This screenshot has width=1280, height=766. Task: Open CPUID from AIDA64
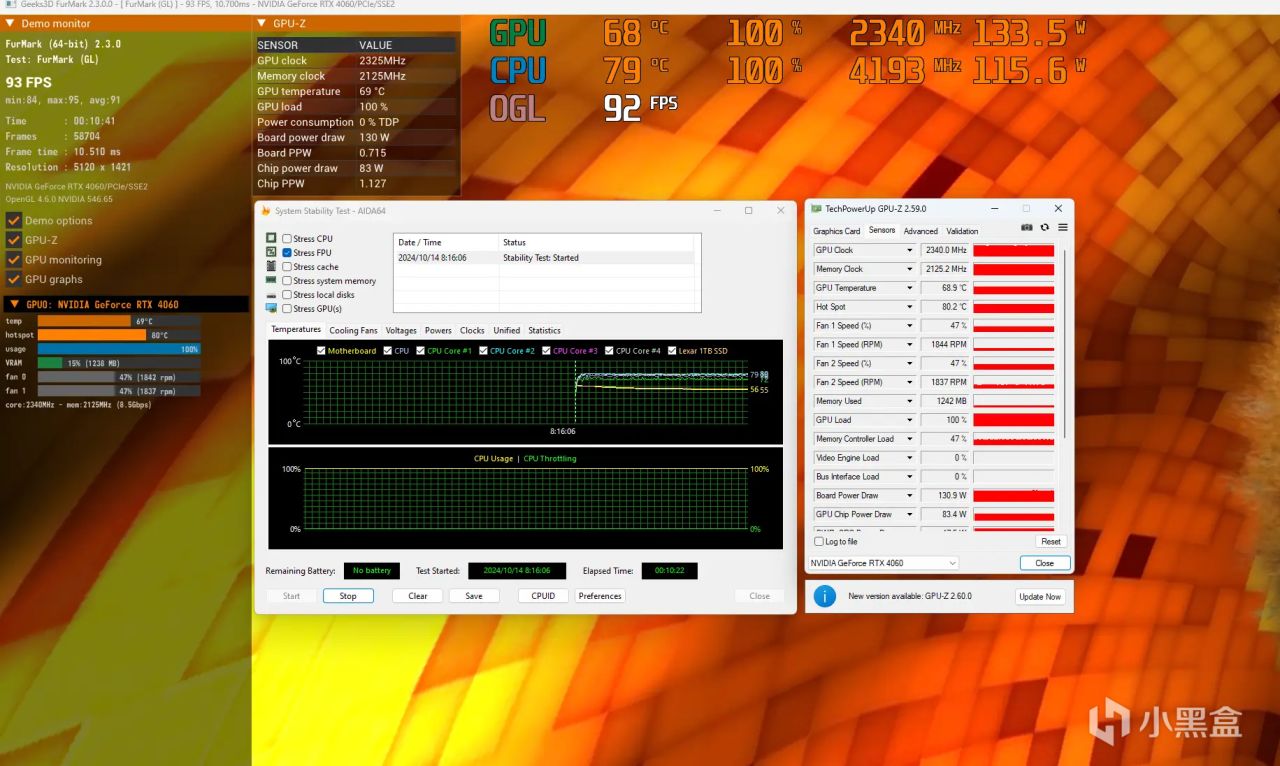[543, 596]
